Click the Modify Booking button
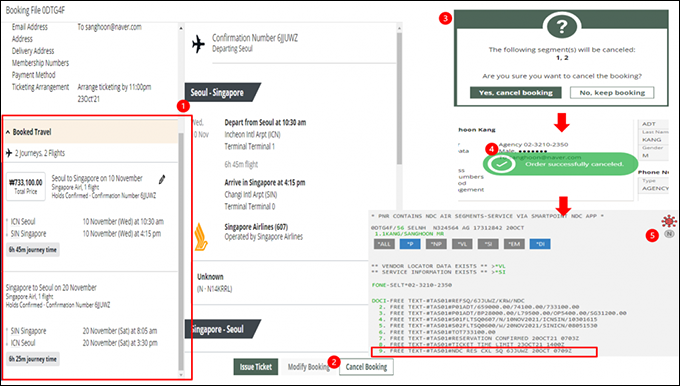Image resolution: width=680 pixels, height=386 pixels. tap(309, 367)
